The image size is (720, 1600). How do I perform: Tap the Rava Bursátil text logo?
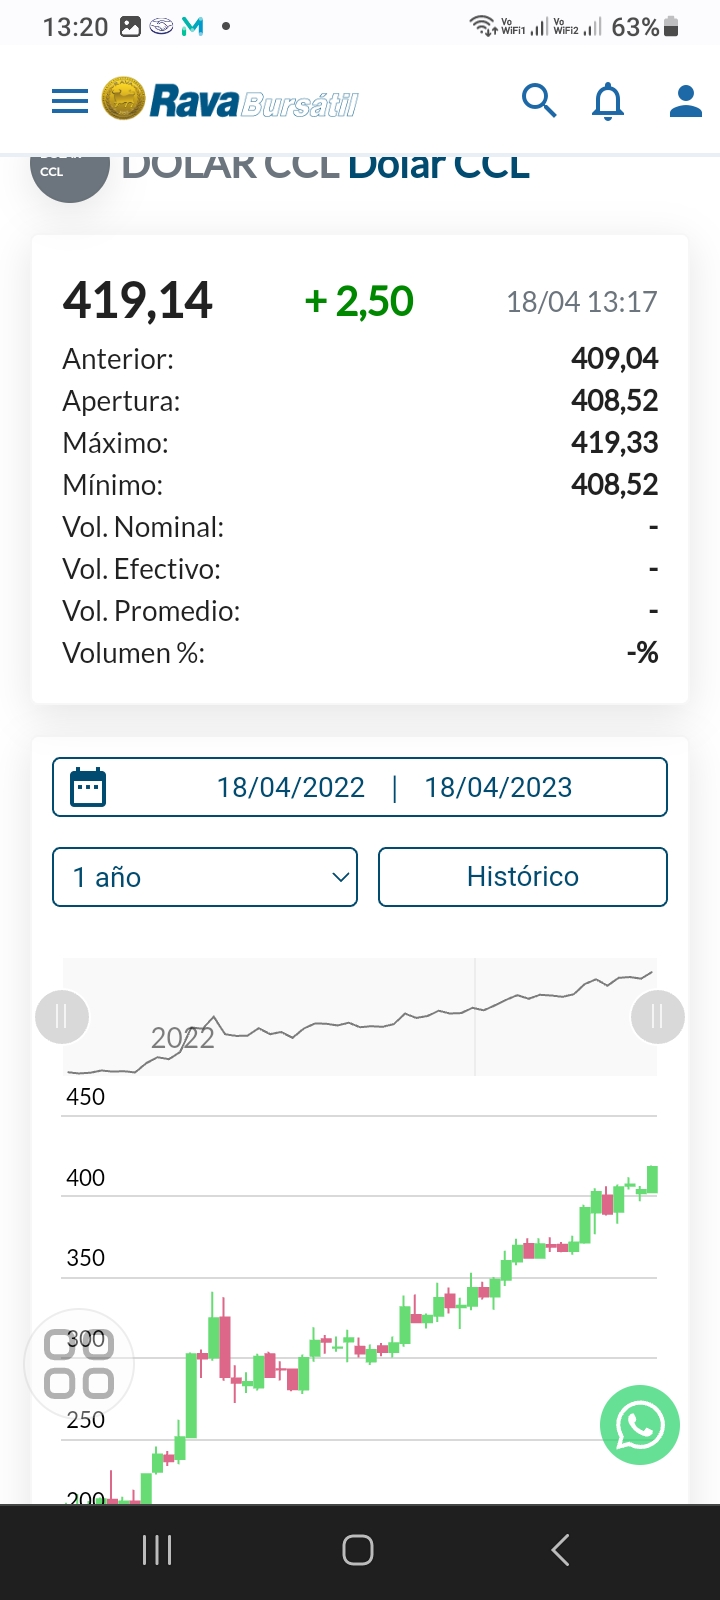[254, 102]
